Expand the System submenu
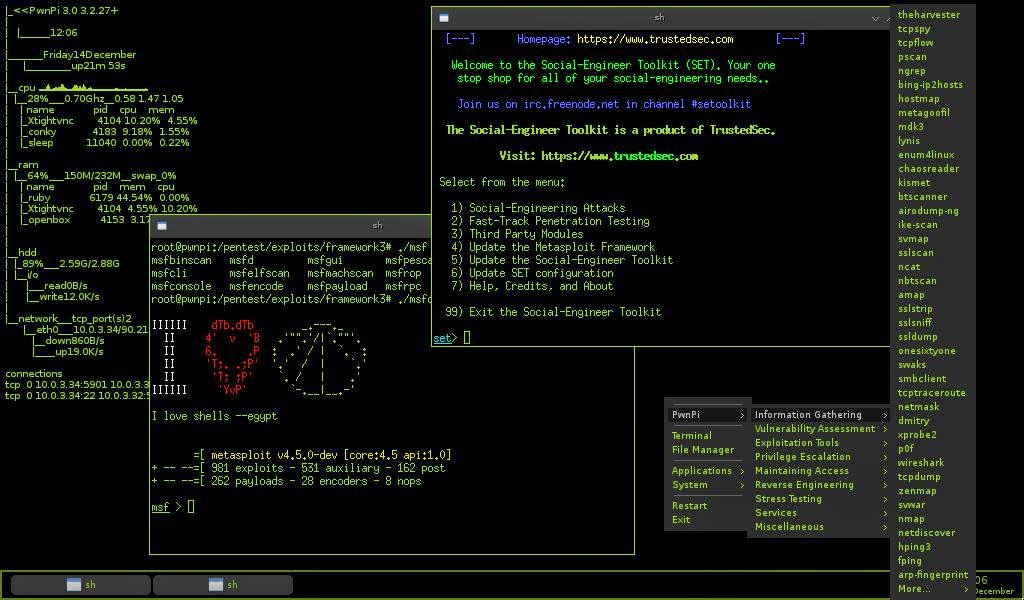Screen dimensions: 1024x600 point(707,484)
